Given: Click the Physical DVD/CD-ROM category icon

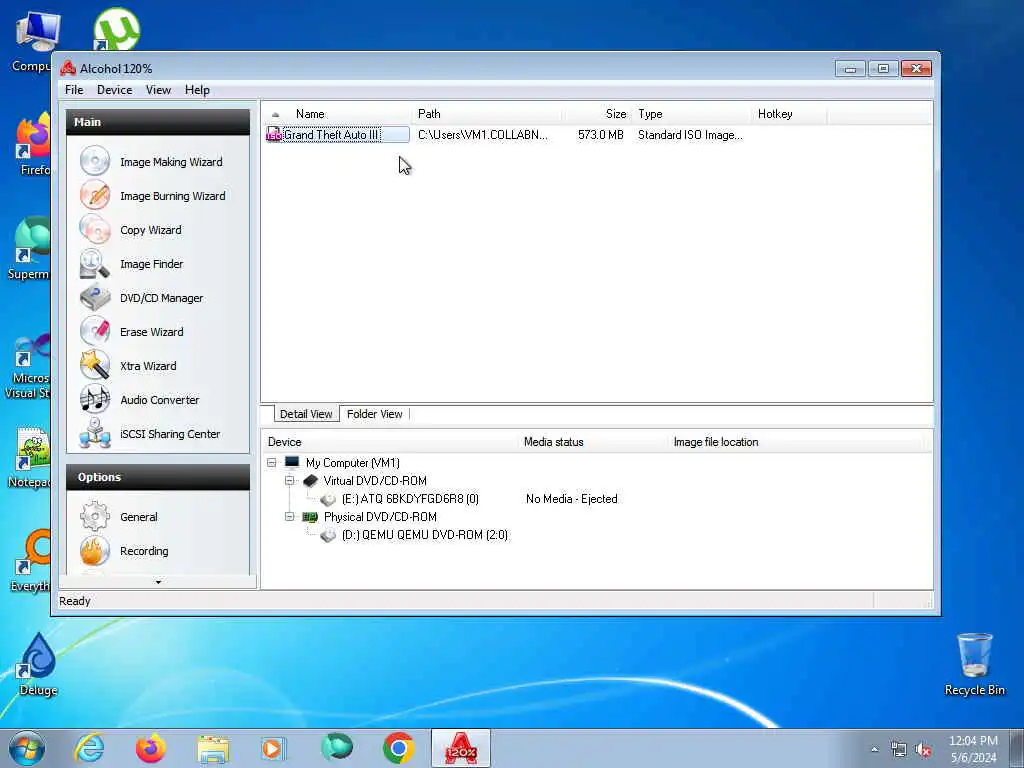Looking at the screenshot, I should pyautogui.click(x=310, y=517).
